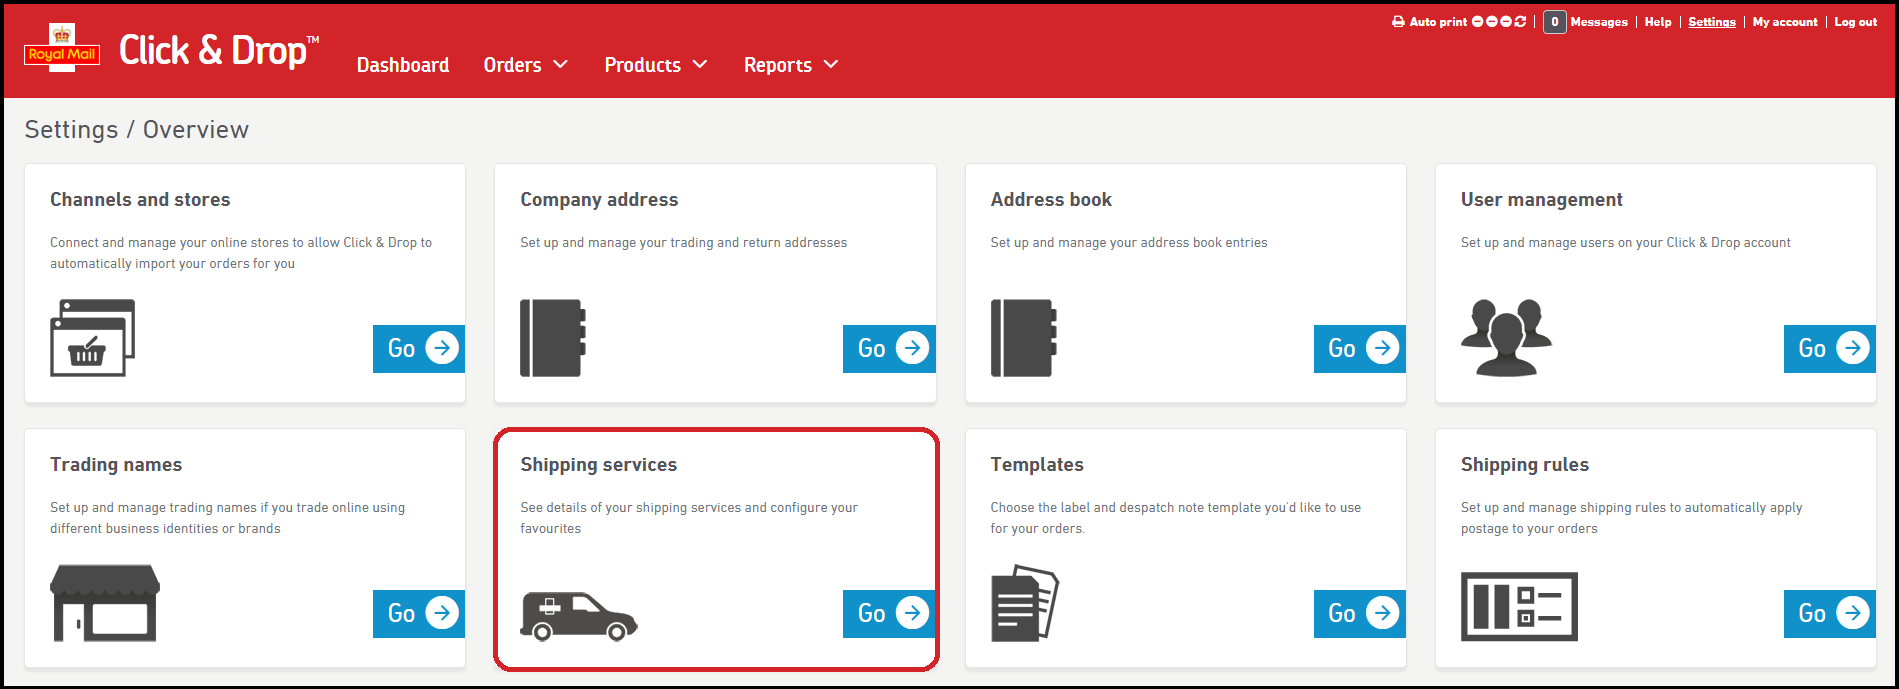Click the Trading names shop icon

tap(105, 603)
